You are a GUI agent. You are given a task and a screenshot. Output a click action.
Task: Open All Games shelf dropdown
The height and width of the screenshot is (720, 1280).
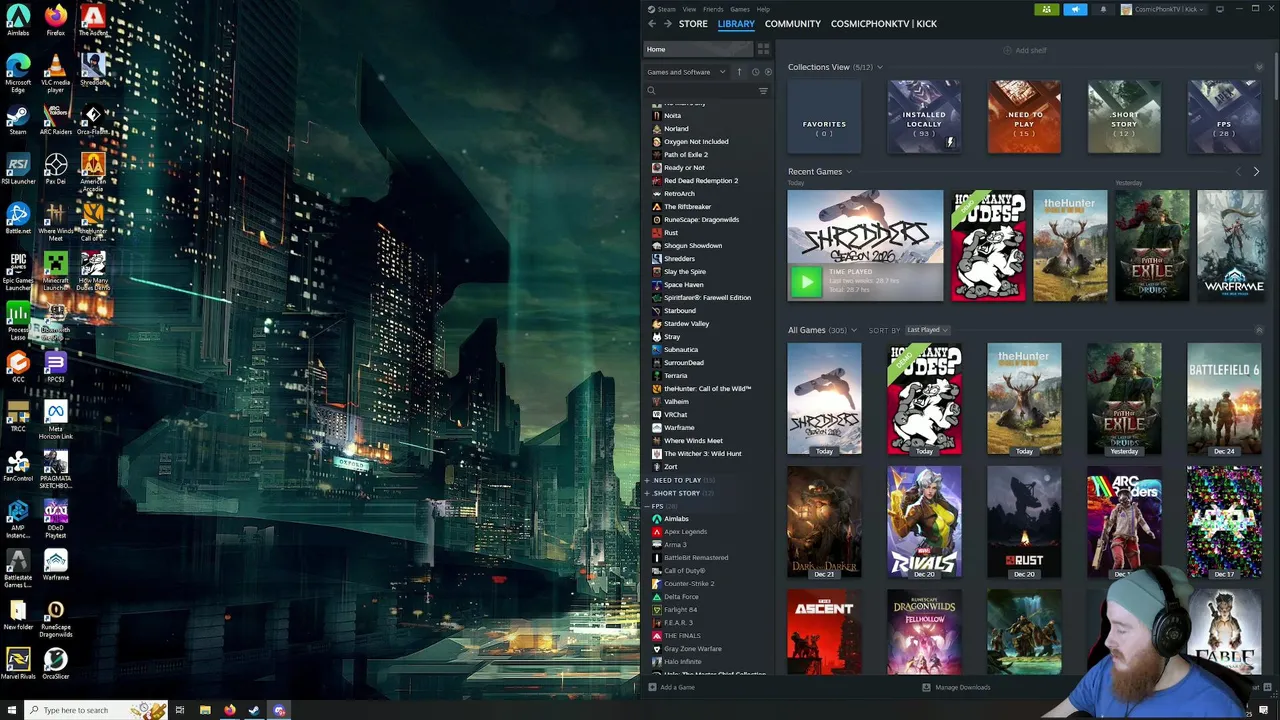coord(853,330)
